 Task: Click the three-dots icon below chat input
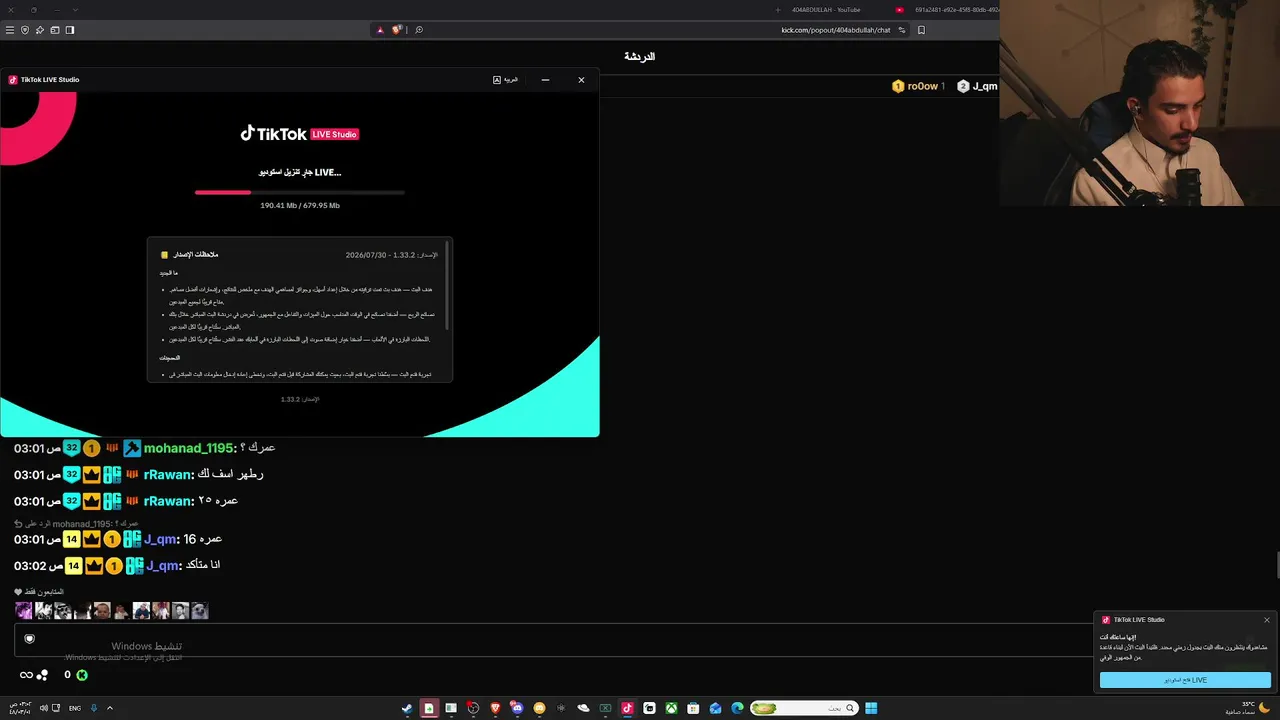point(42,675)
